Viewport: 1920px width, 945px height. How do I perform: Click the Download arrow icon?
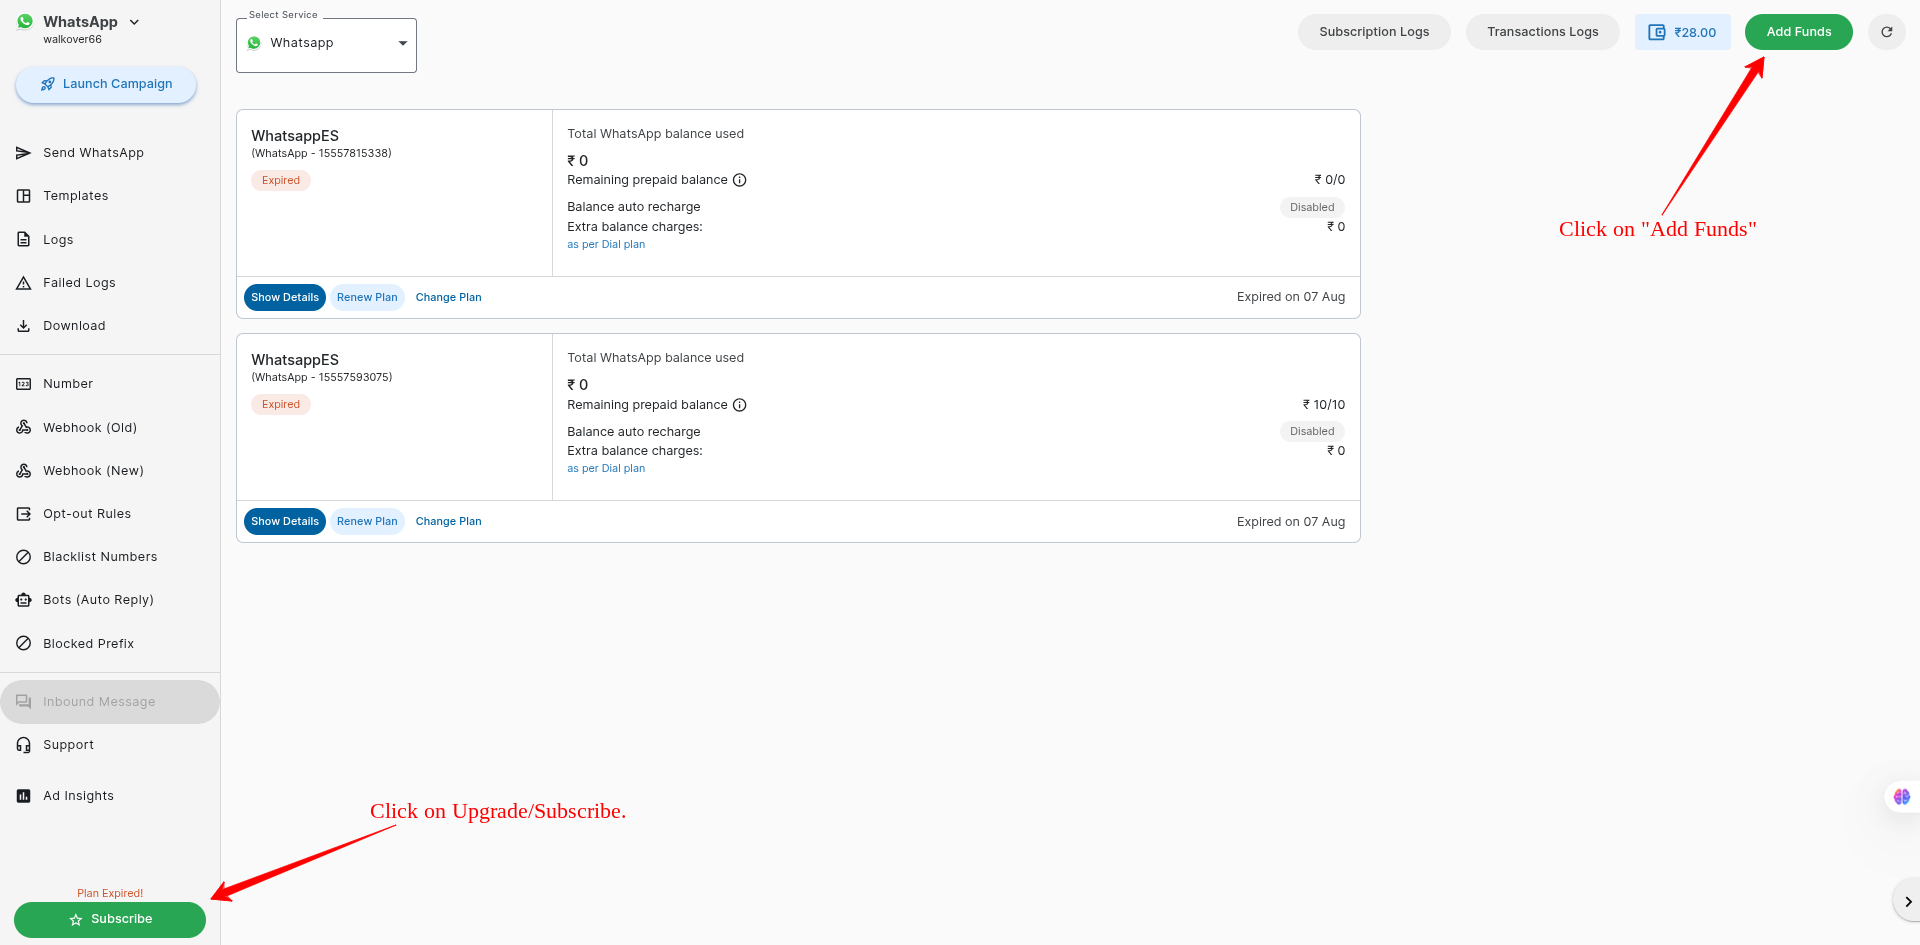(23, 326)
